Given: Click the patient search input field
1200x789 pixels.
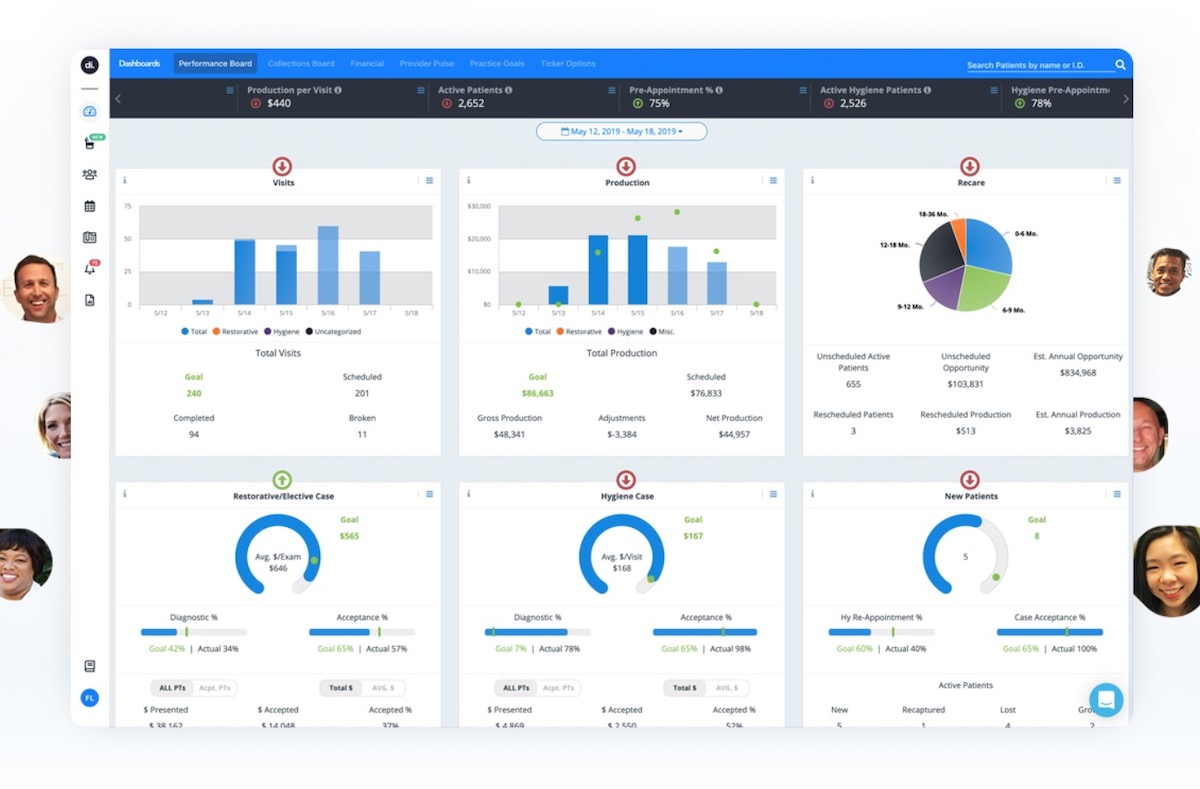Looking at the screenshot, I should (x=1038, y=65).
